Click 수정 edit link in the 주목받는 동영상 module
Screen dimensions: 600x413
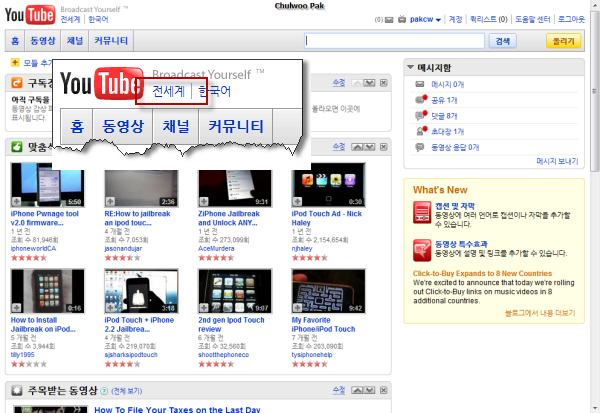pyautogui.click(x=339, y=390)
